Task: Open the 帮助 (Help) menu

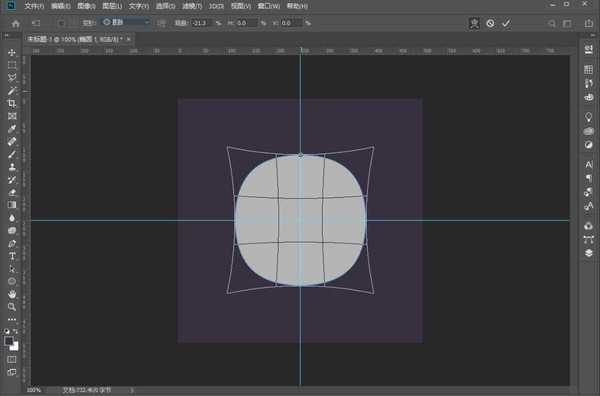Action: tap(297, 6)
